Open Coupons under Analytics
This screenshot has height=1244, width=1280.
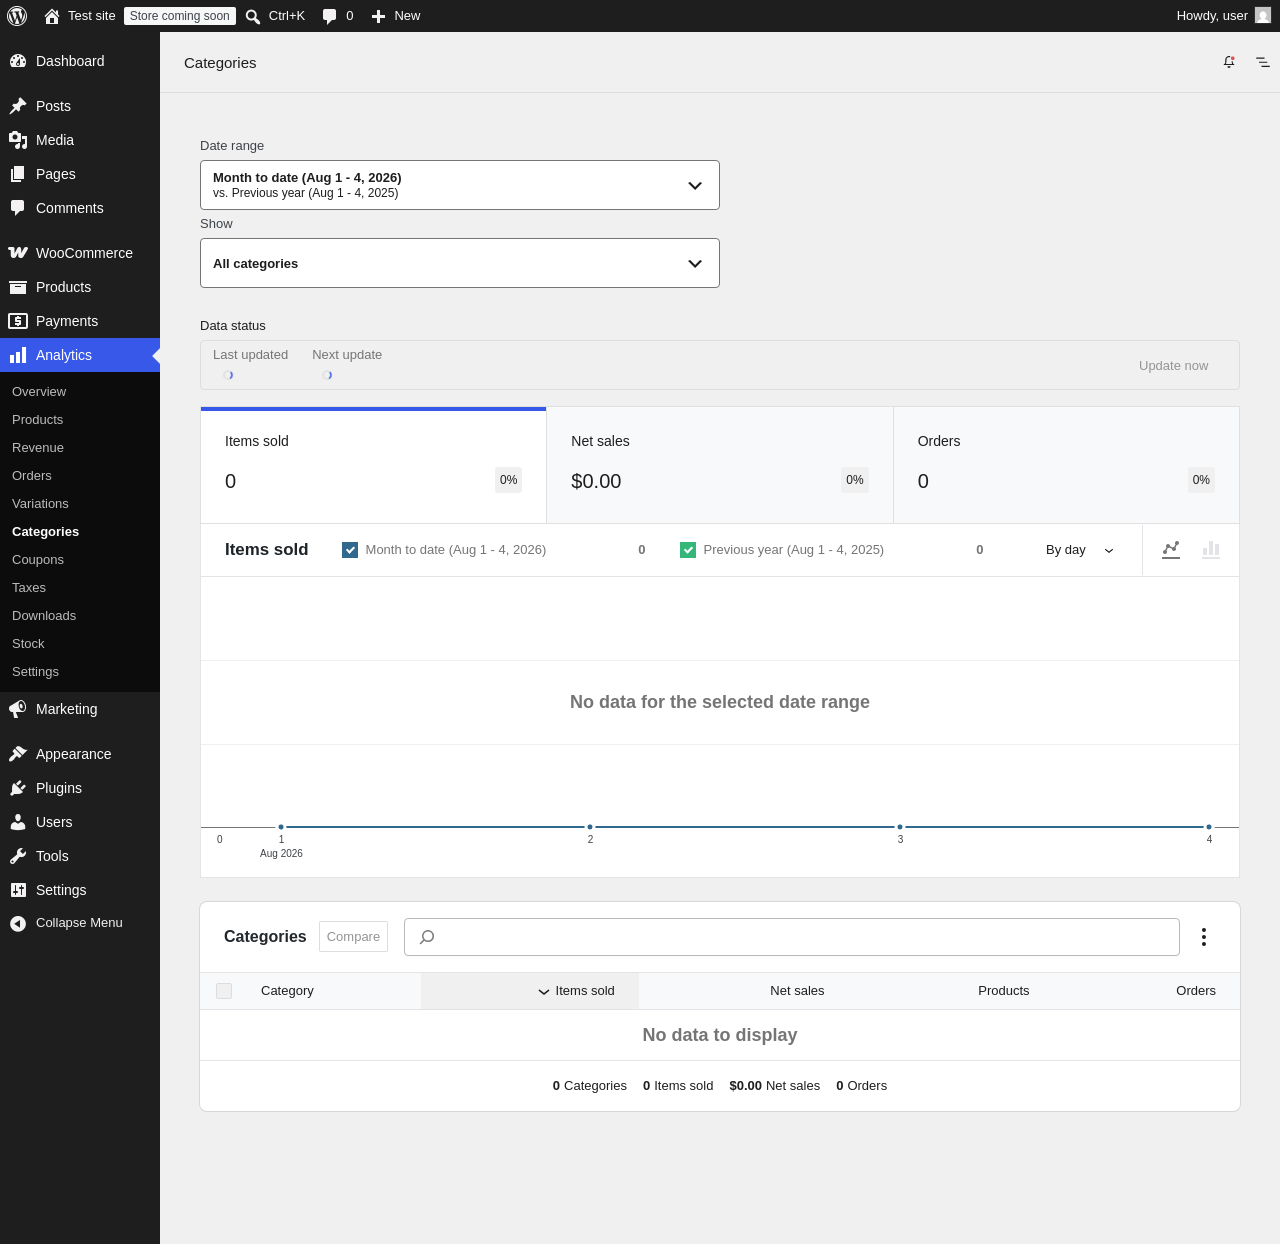(x=38, y=560)
